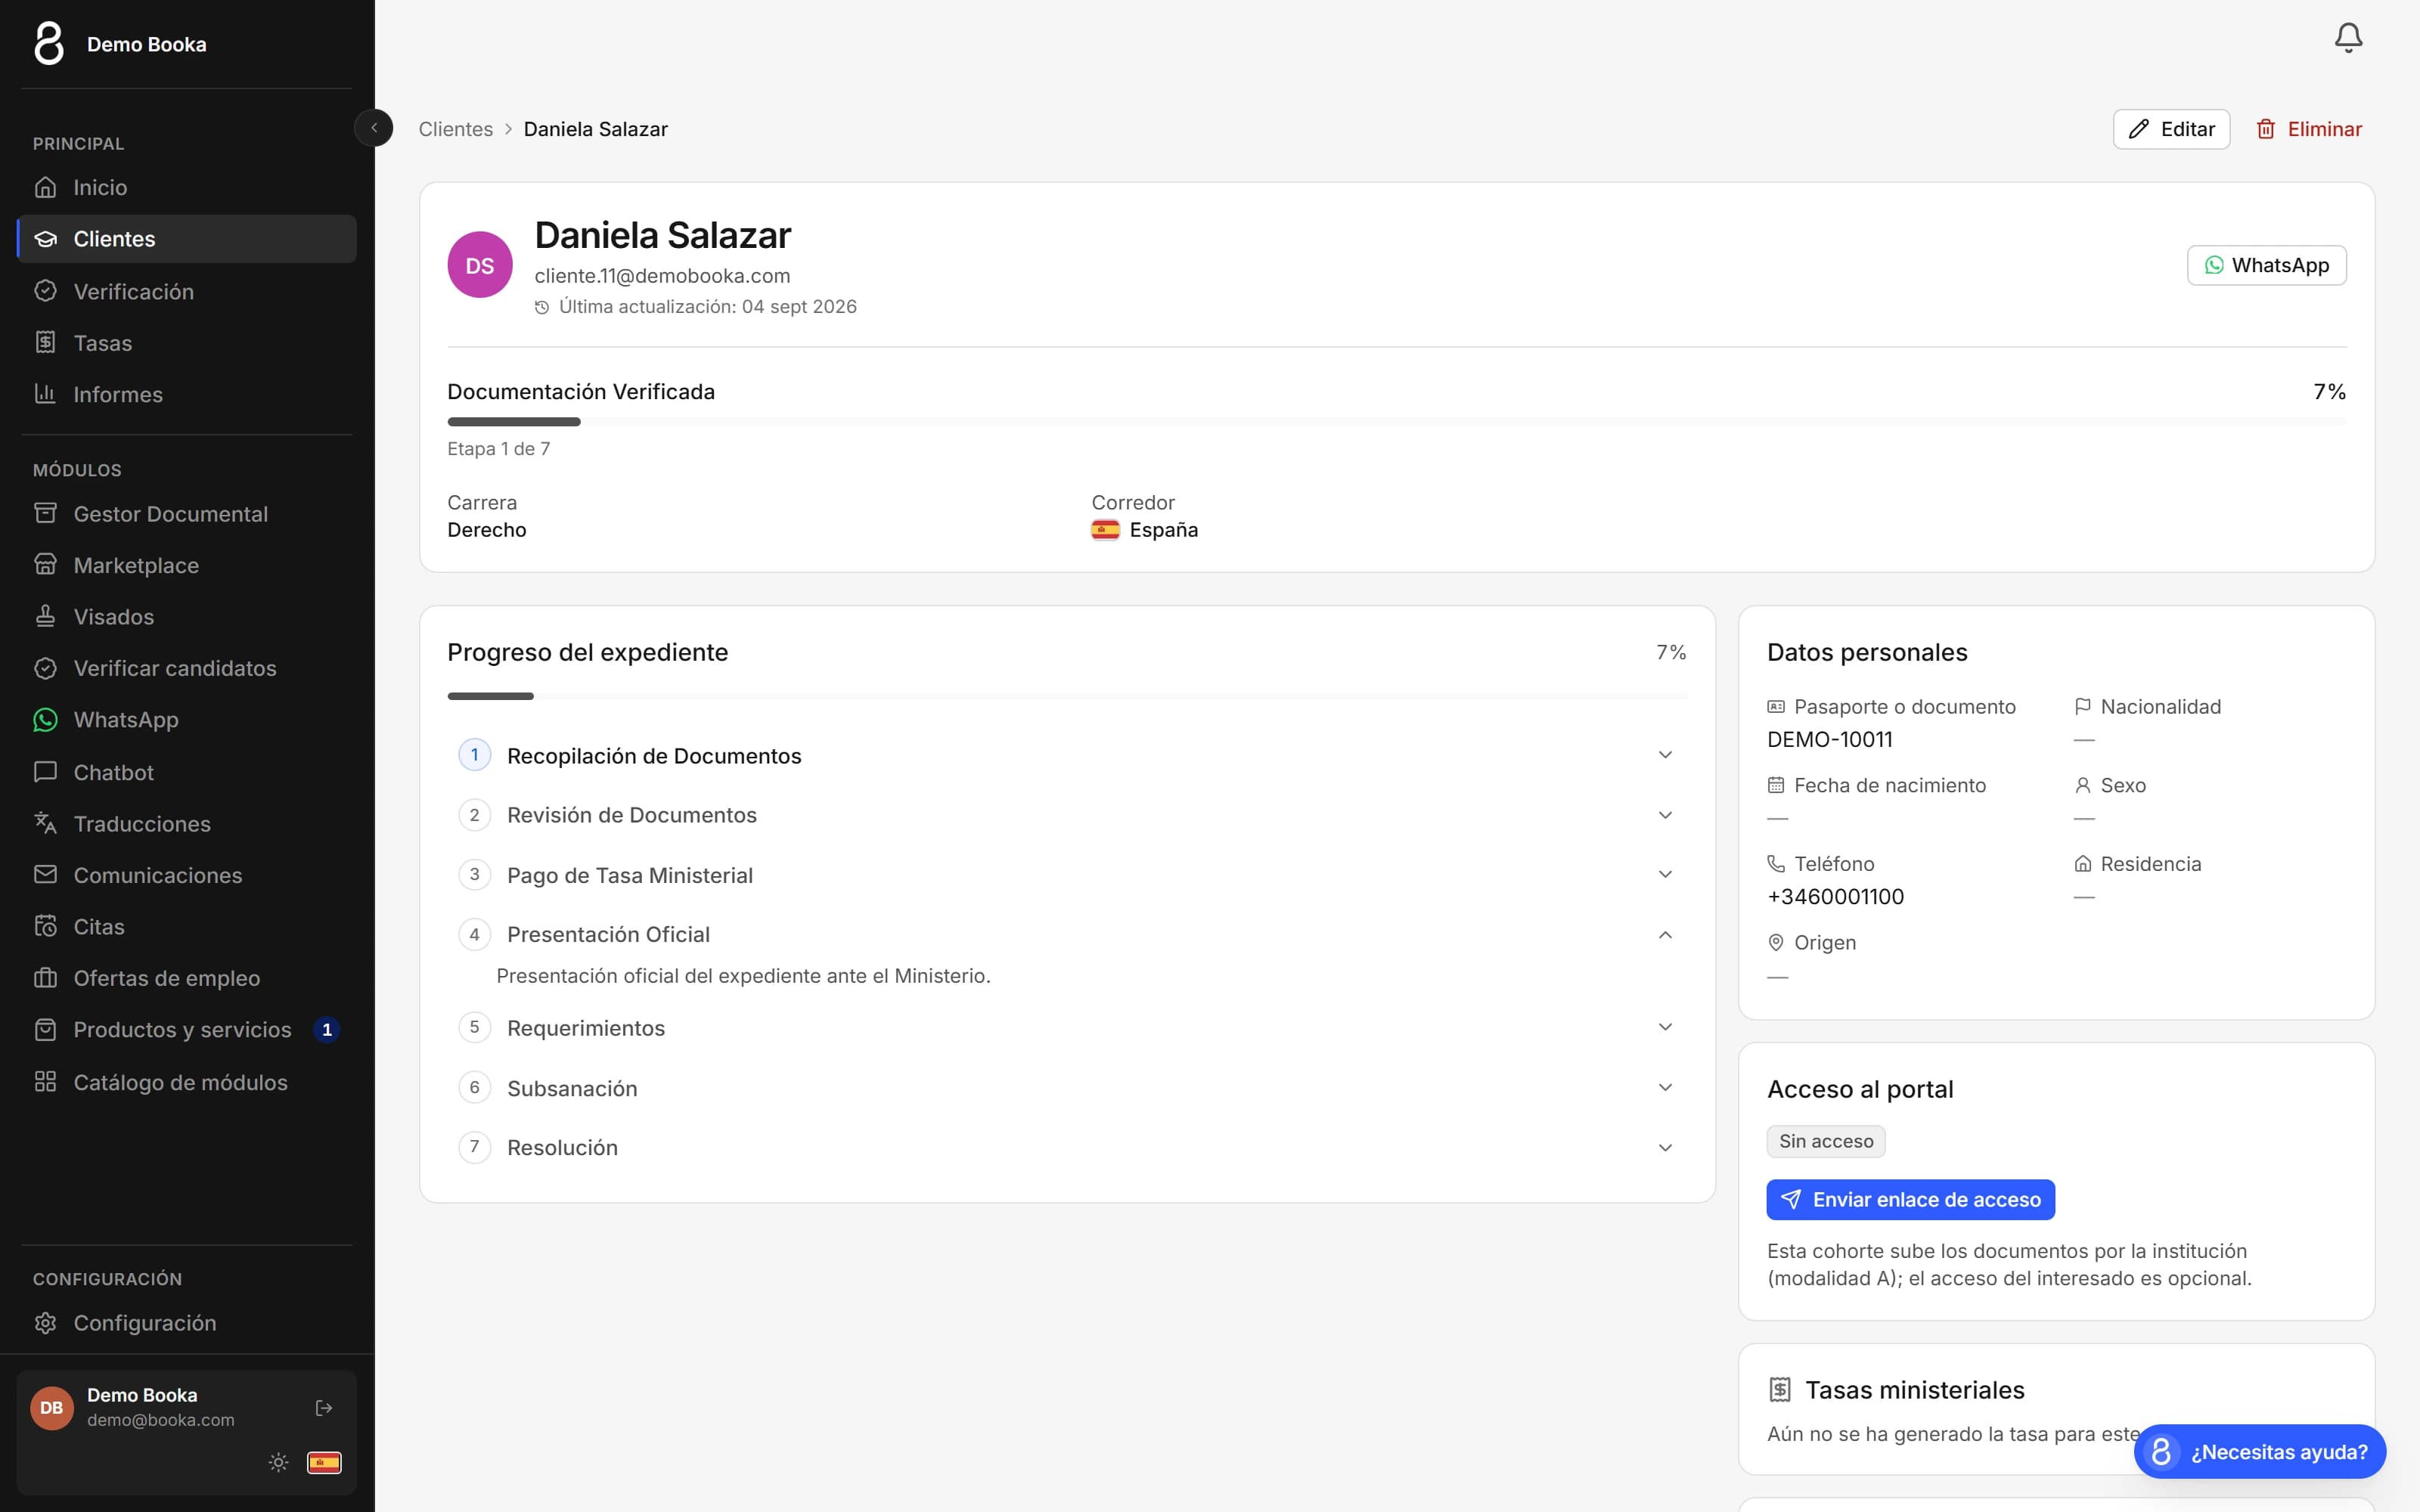Image resolution: width=2420 pixels, height=1512 pixels.
Task: Expand Resolución chevron
Action: [1665, 1148]
